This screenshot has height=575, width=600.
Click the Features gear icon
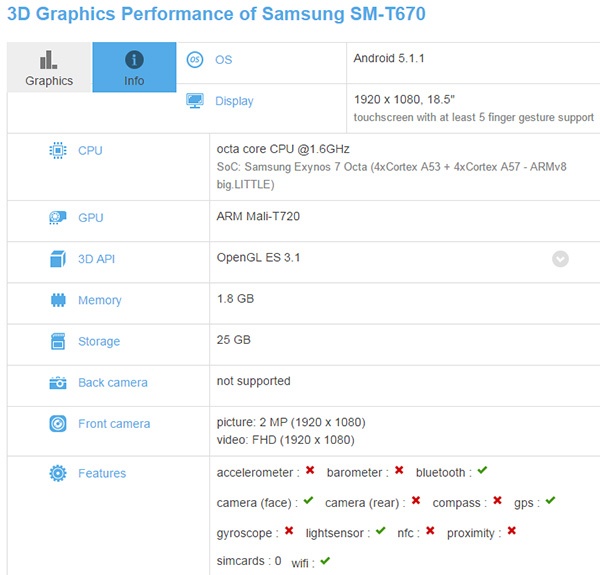(58, 473)
